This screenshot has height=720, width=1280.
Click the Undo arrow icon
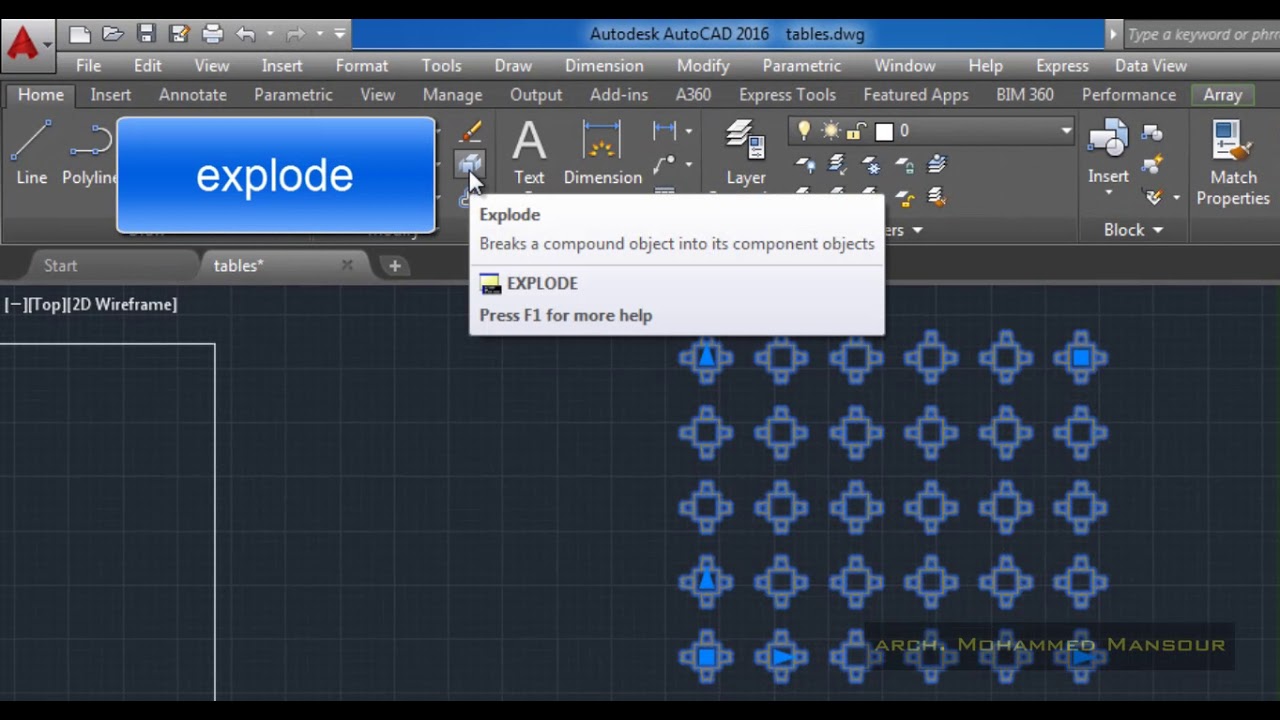point(245,34)
